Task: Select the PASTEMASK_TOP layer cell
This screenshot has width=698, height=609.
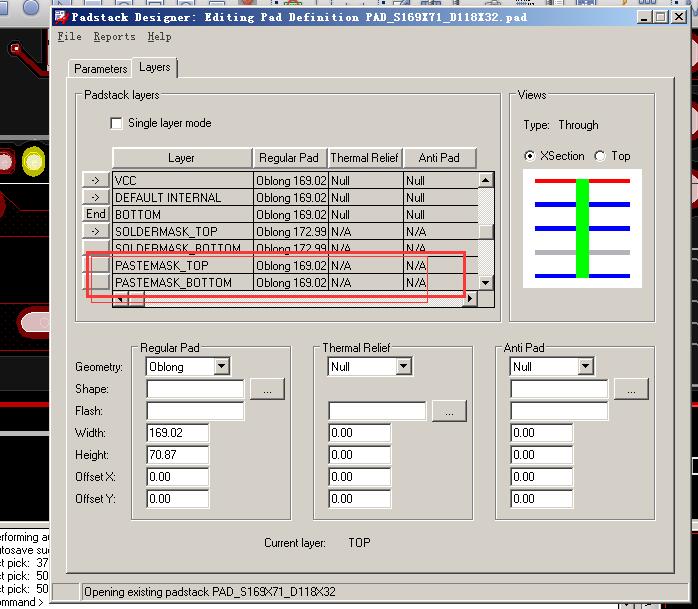Action: [183, 265]
